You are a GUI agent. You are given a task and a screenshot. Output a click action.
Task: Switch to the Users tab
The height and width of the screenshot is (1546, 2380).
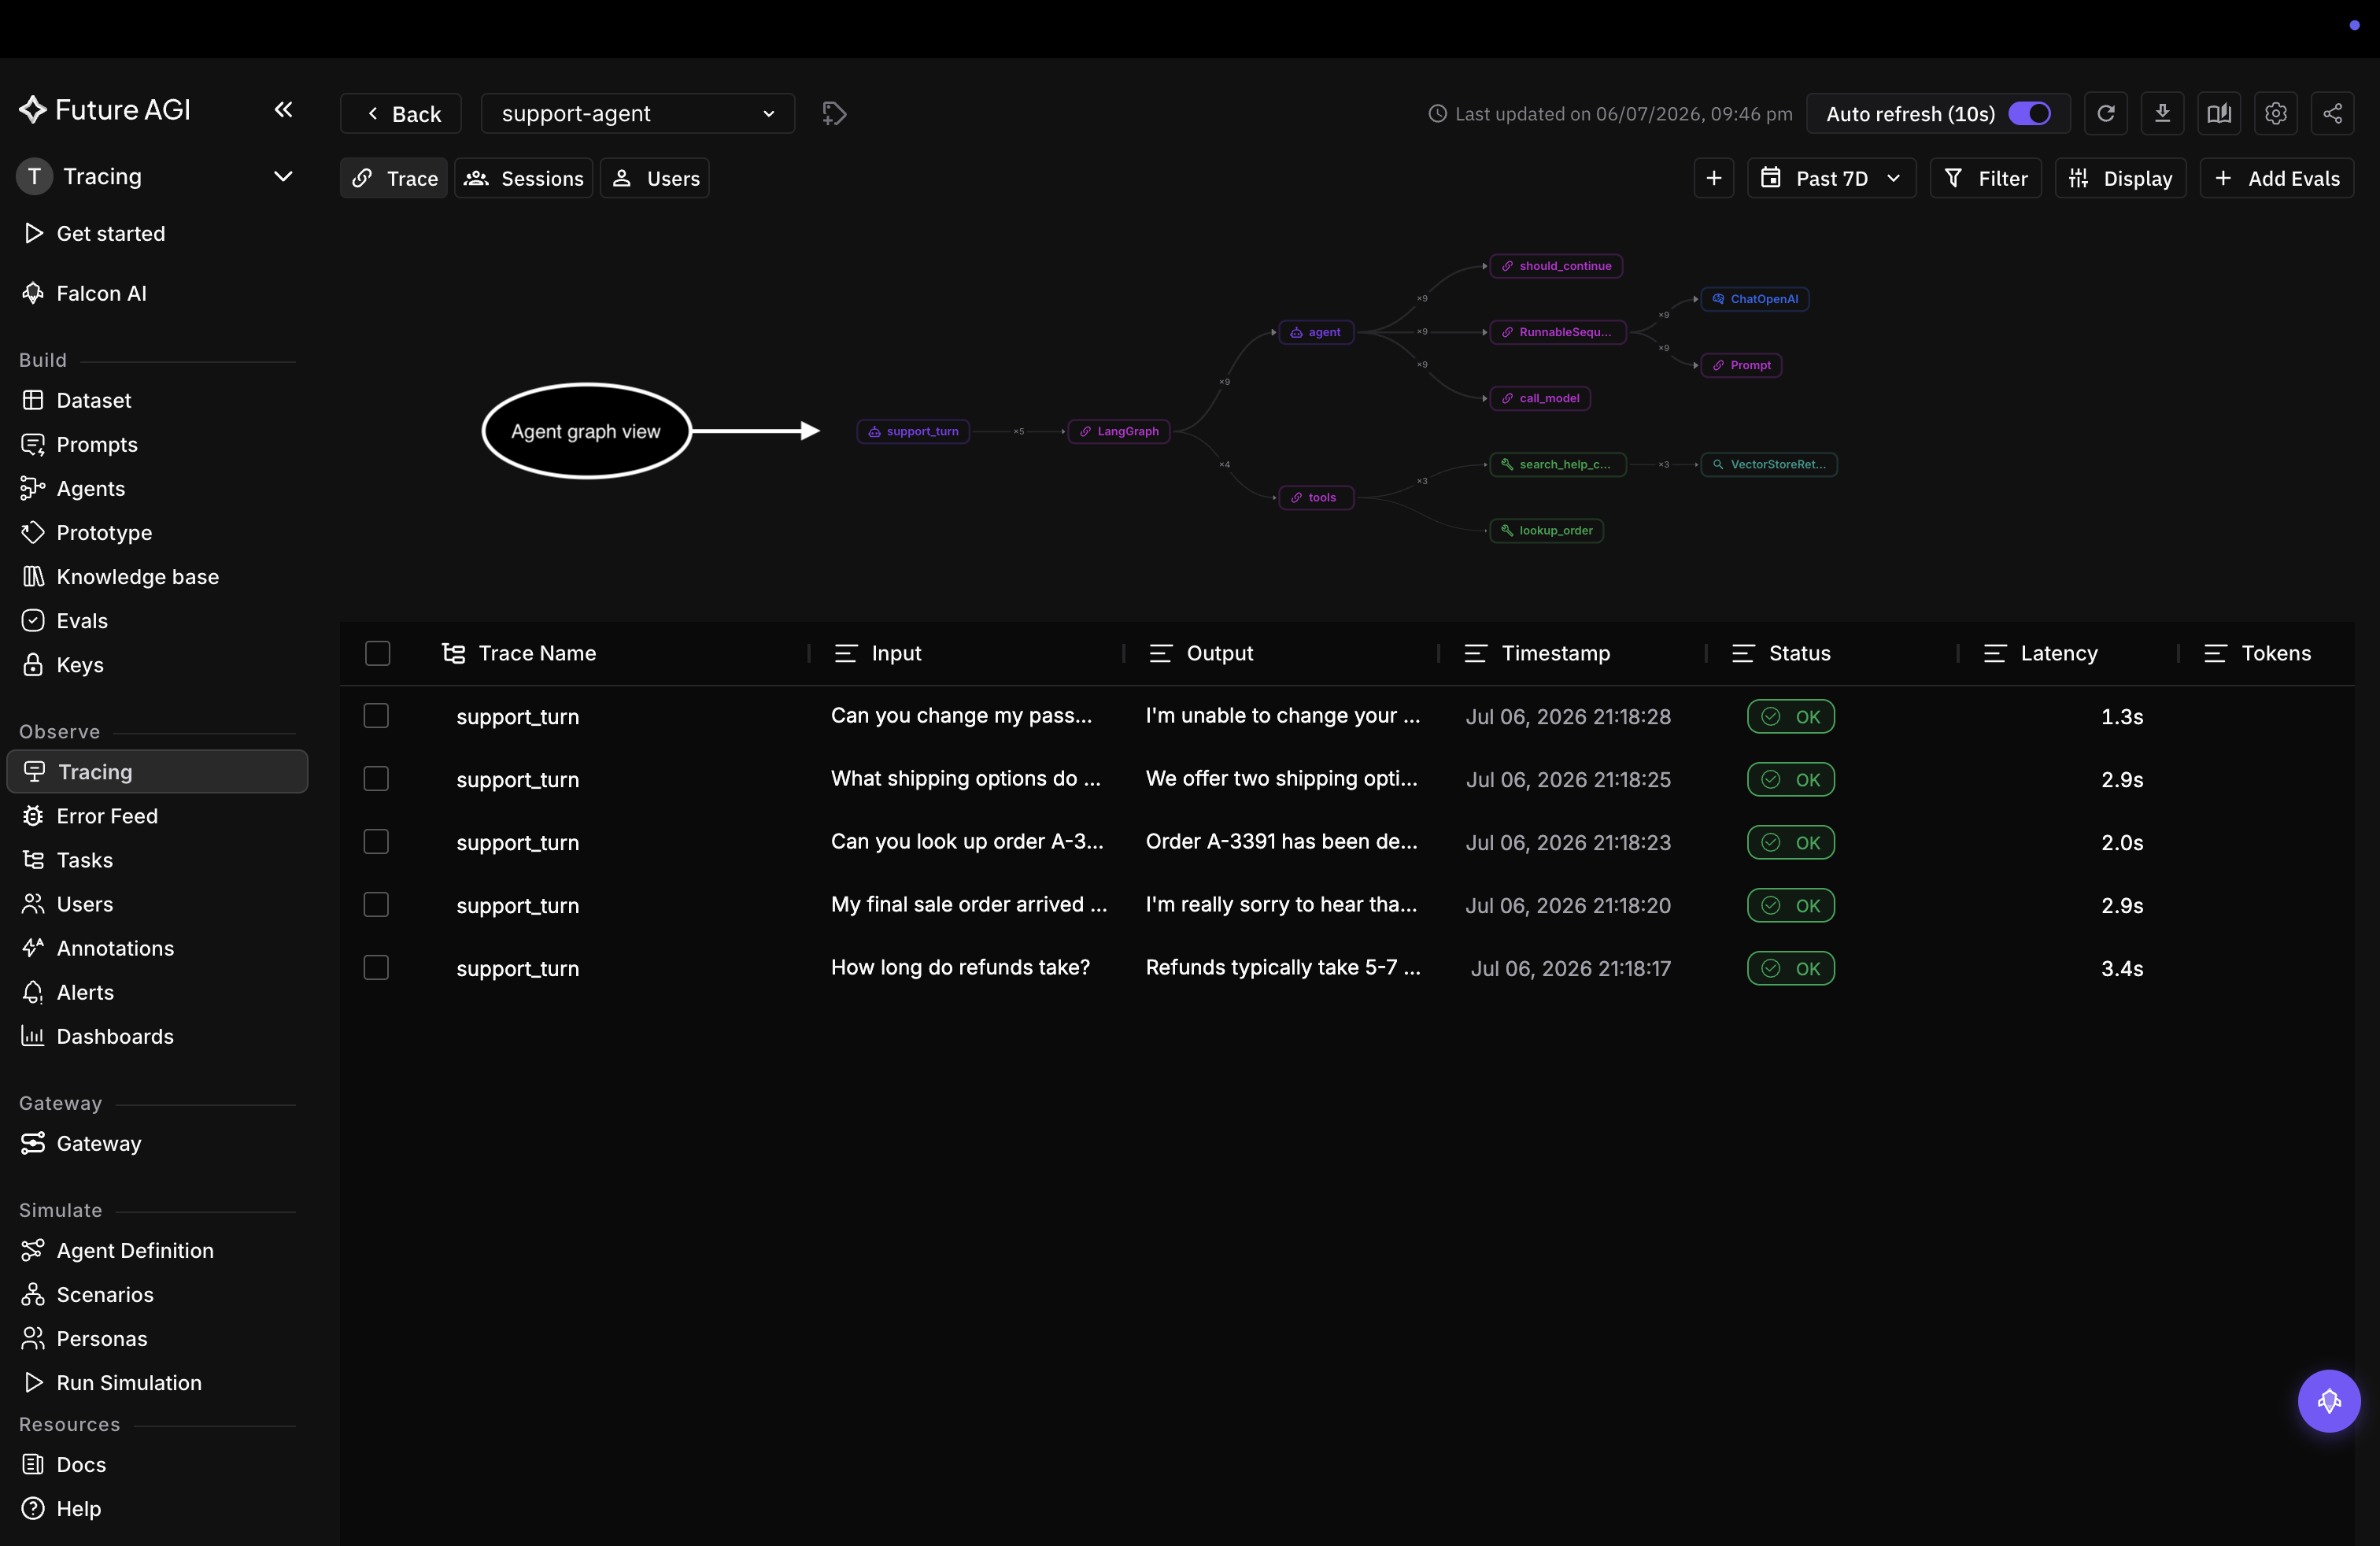pyautogui.click(x=655, y=178)
